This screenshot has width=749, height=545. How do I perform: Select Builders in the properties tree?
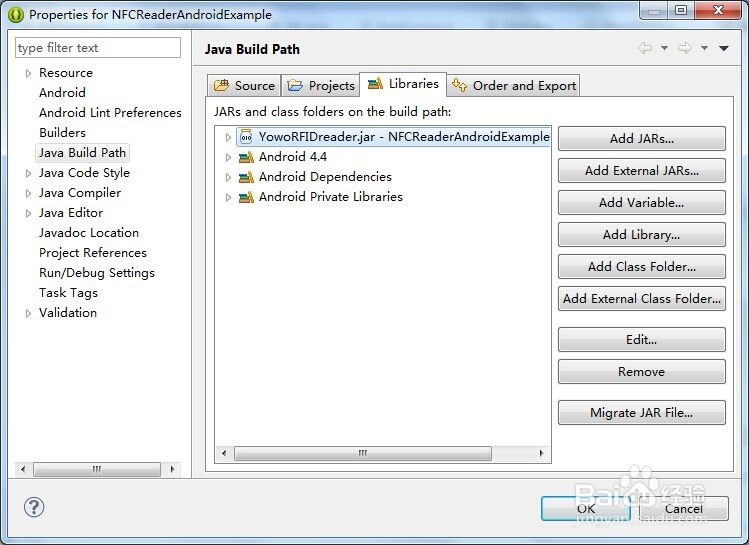pos(63,133)
